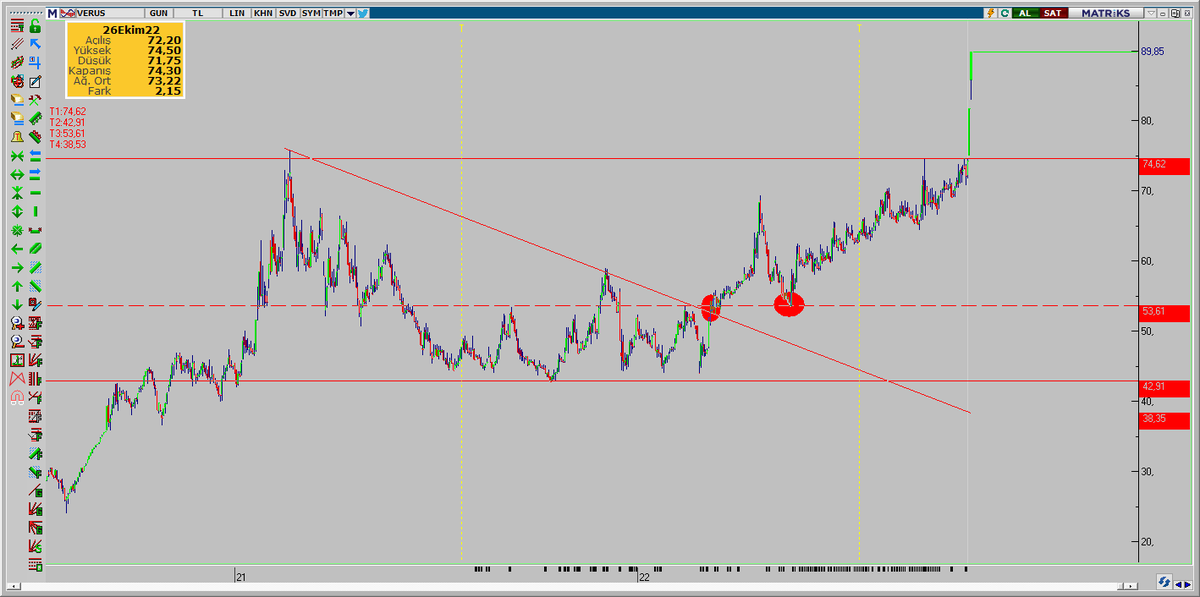Click the green asterisk tool icon
This screenshot has height=597, width=1200.
[x=17, y=230]
